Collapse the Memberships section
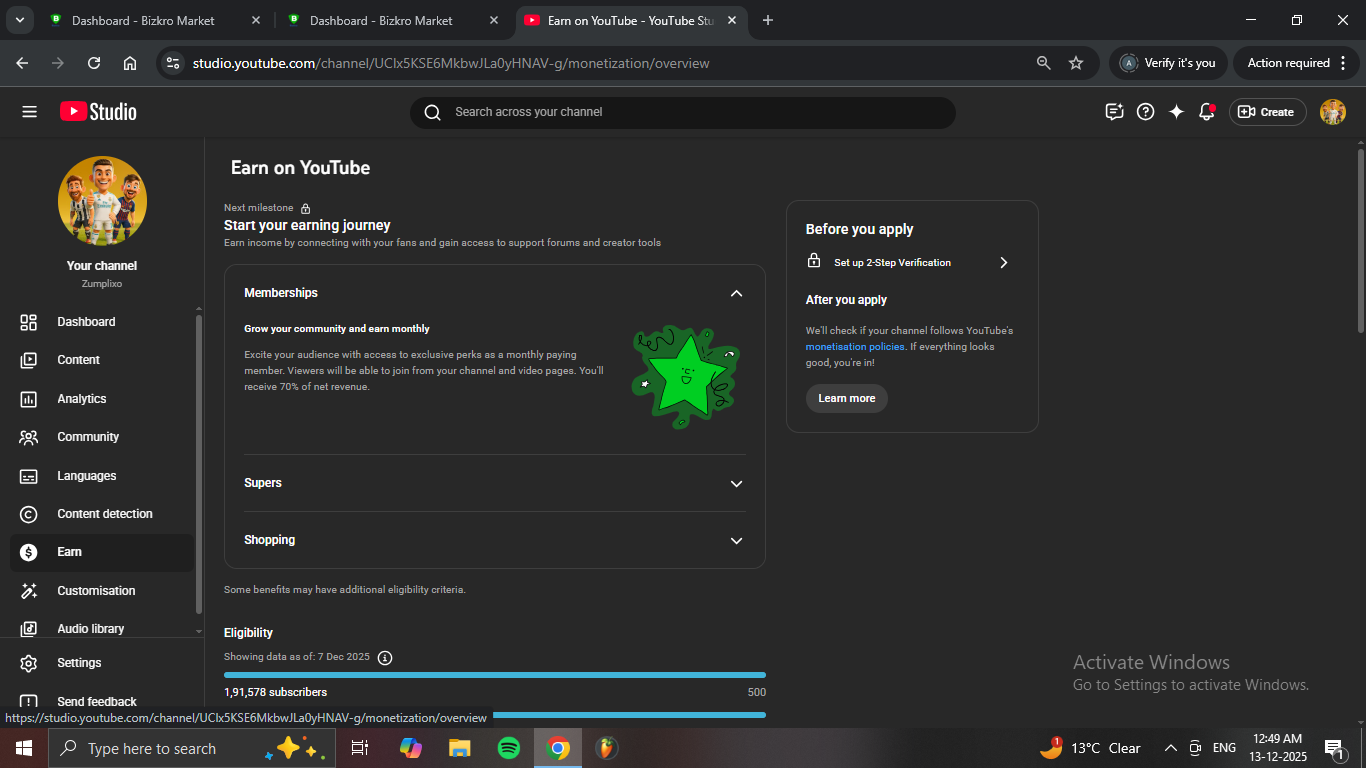The width and height of the screenshot is (1366, 768). pos(736,293)
